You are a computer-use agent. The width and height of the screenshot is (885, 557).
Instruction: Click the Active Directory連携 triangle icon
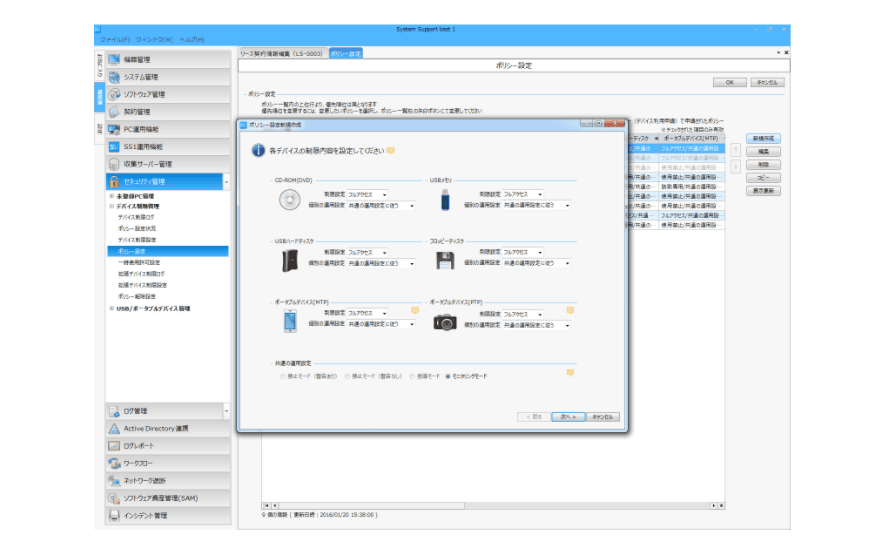click(x=114, y=429)
